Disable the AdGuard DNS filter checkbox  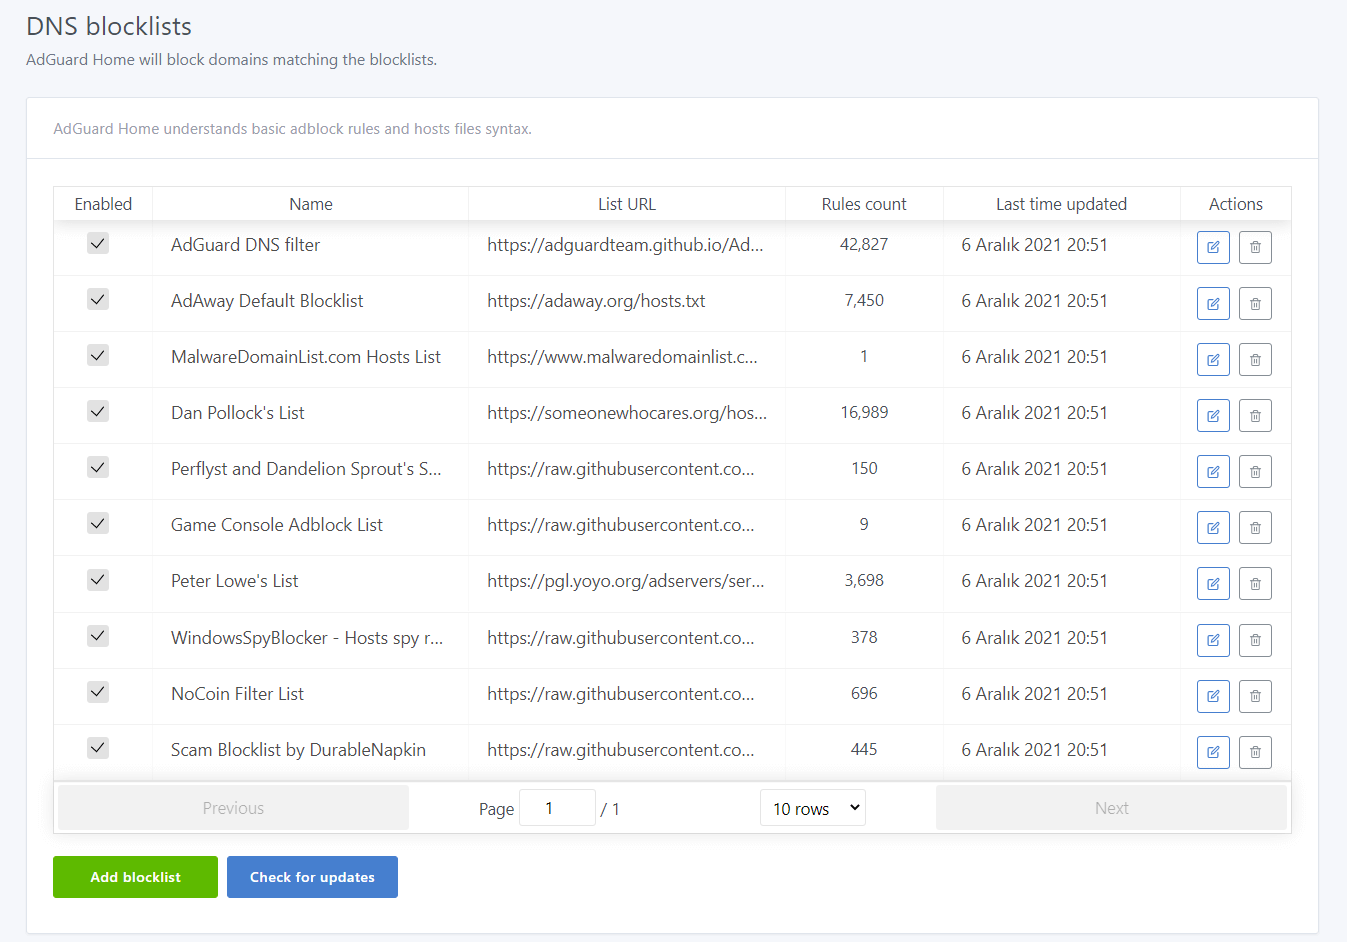98,243
